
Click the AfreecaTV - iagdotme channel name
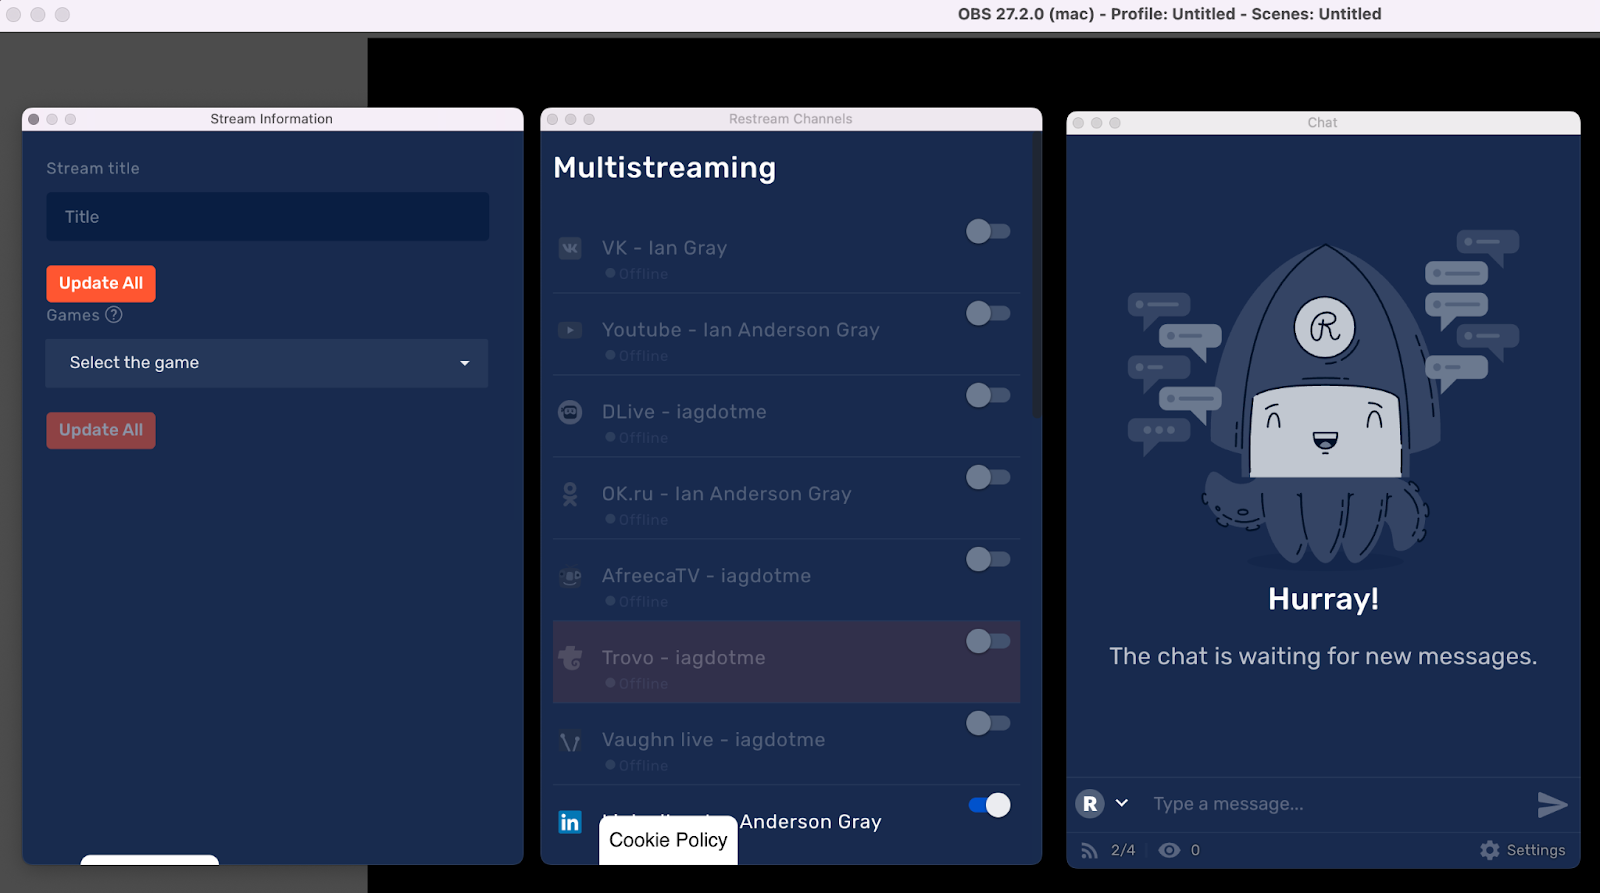706,576
